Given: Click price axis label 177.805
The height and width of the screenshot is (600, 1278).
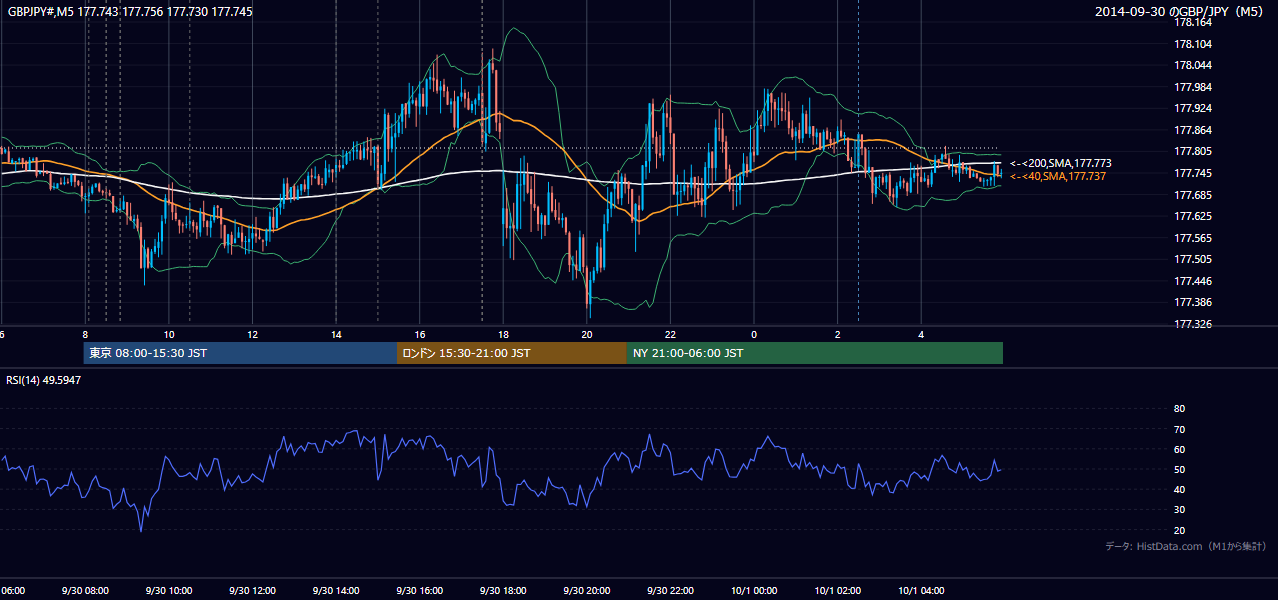Looking at the screenshot, I should click(x=1193, y=152).
